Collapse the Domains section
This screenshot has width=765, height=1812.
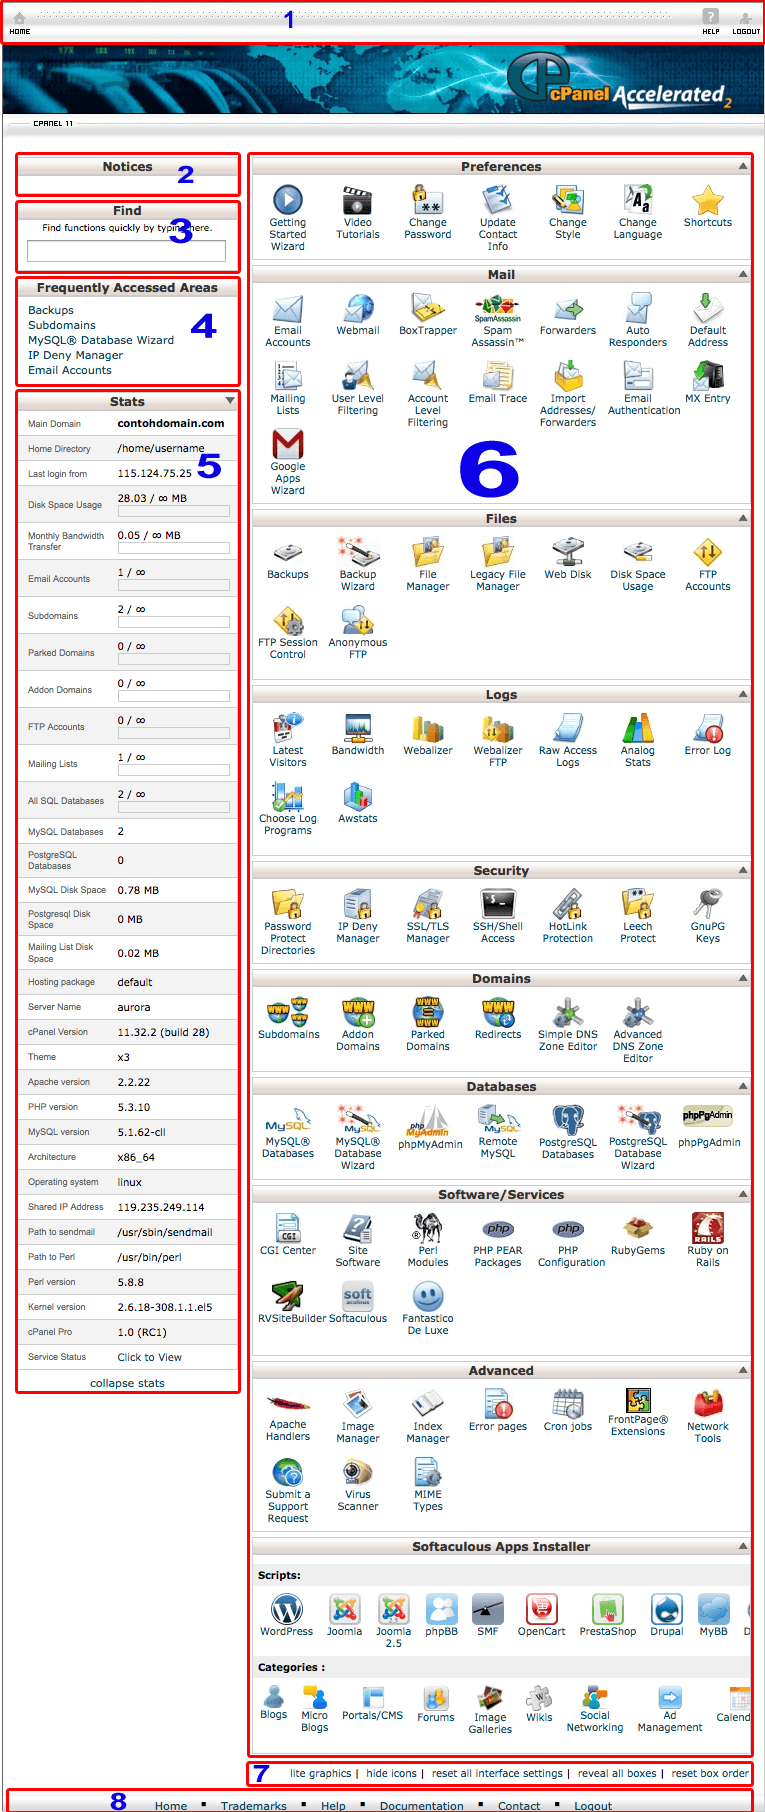(743, 978)
